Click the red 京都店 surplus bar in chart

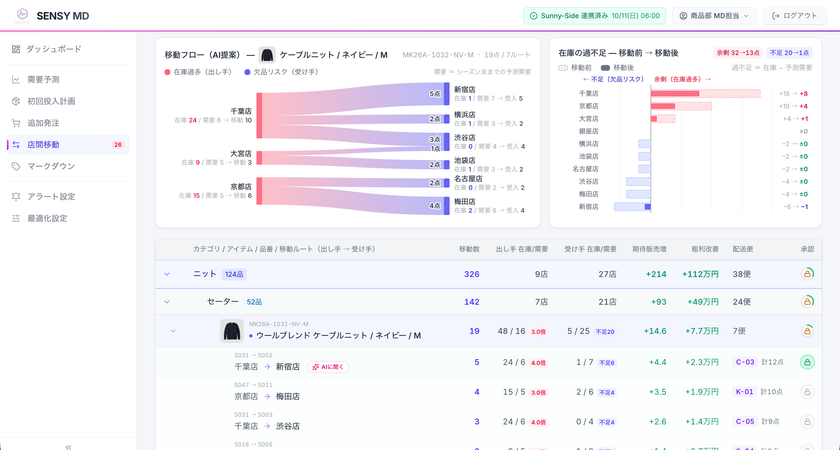pos(663,106)
